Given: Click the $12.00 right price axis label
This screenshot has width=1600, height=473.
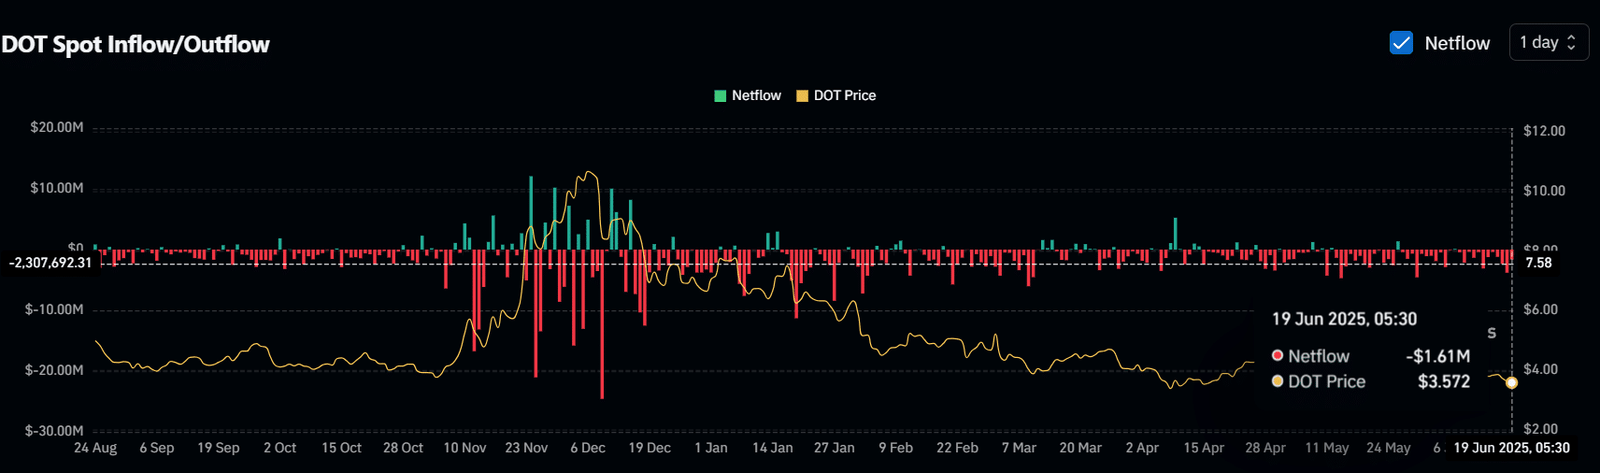Looking at the screenshot, I should [x=1544, y=131].
